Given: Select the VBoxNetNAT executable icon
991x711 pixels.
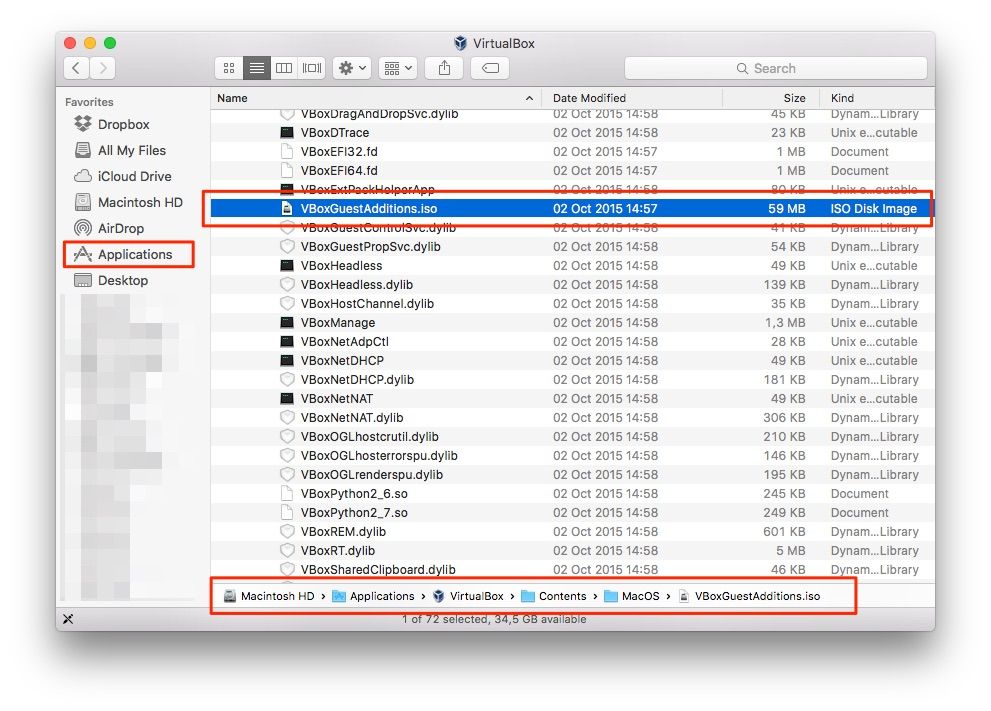Looking at the screenshot, I should click(x=287, y=398).
